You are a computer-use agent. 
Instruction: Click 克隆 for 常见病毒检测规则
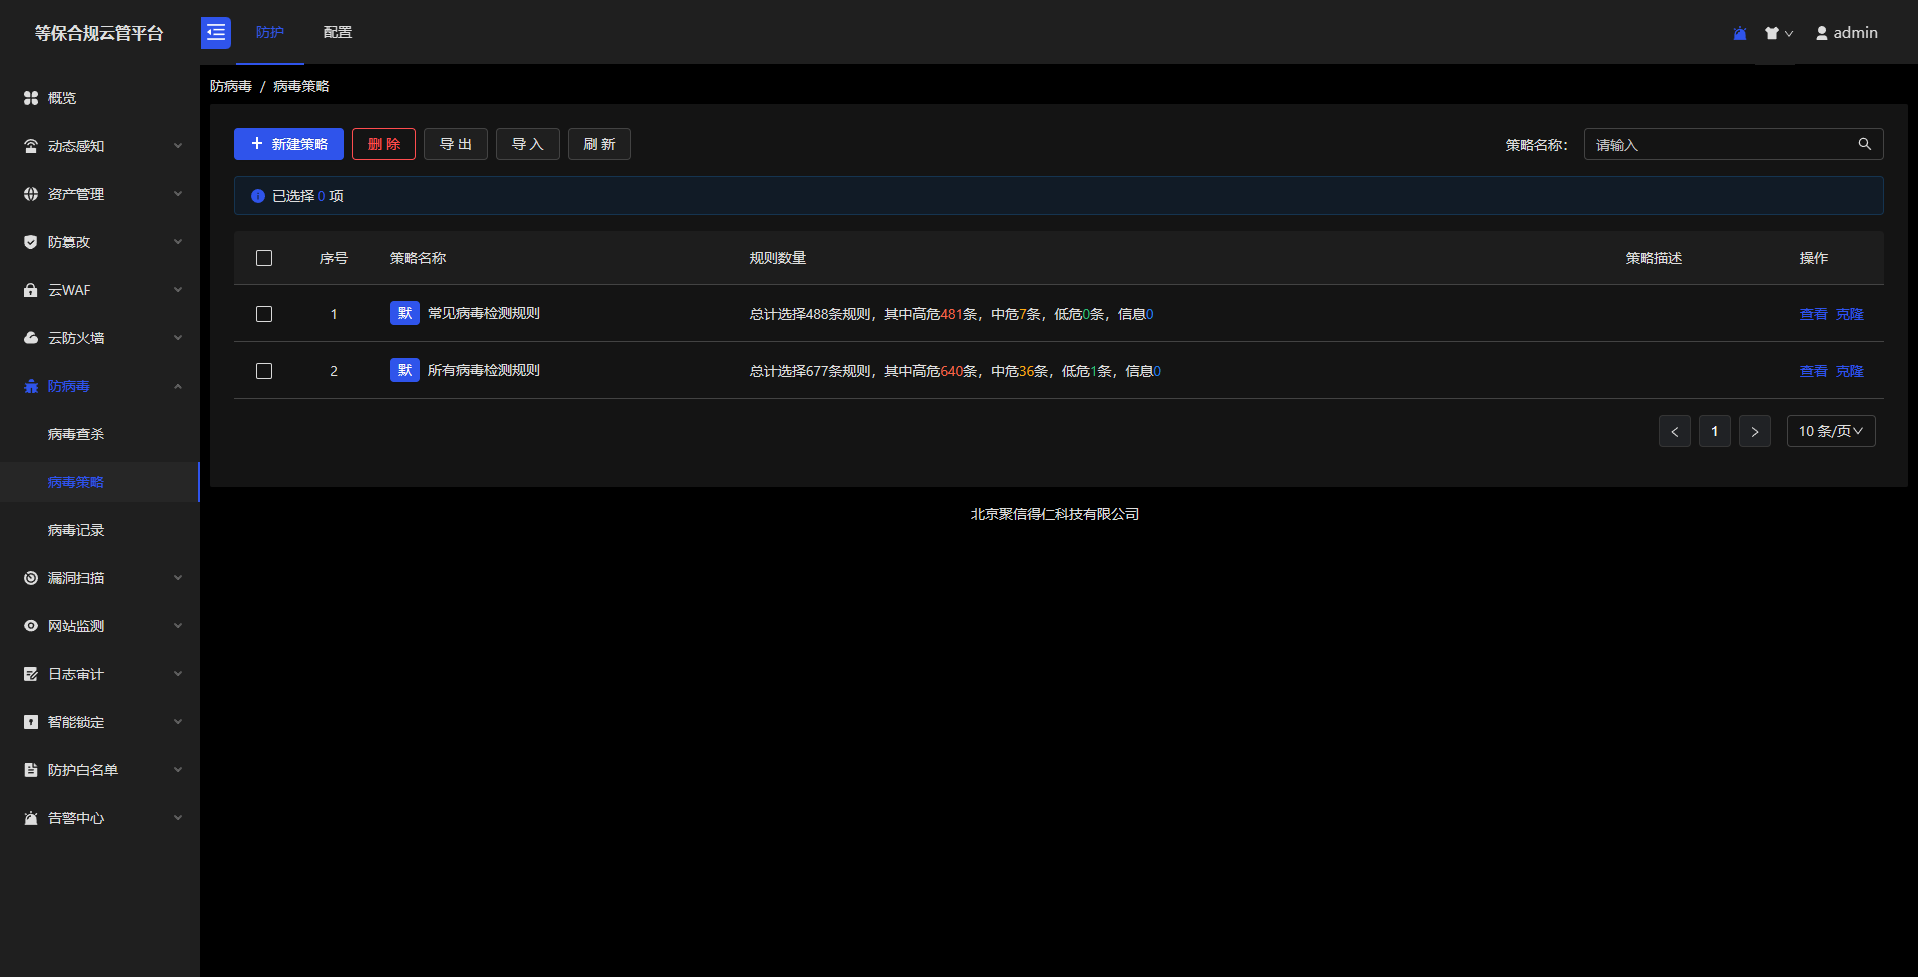coord(1849,314)
